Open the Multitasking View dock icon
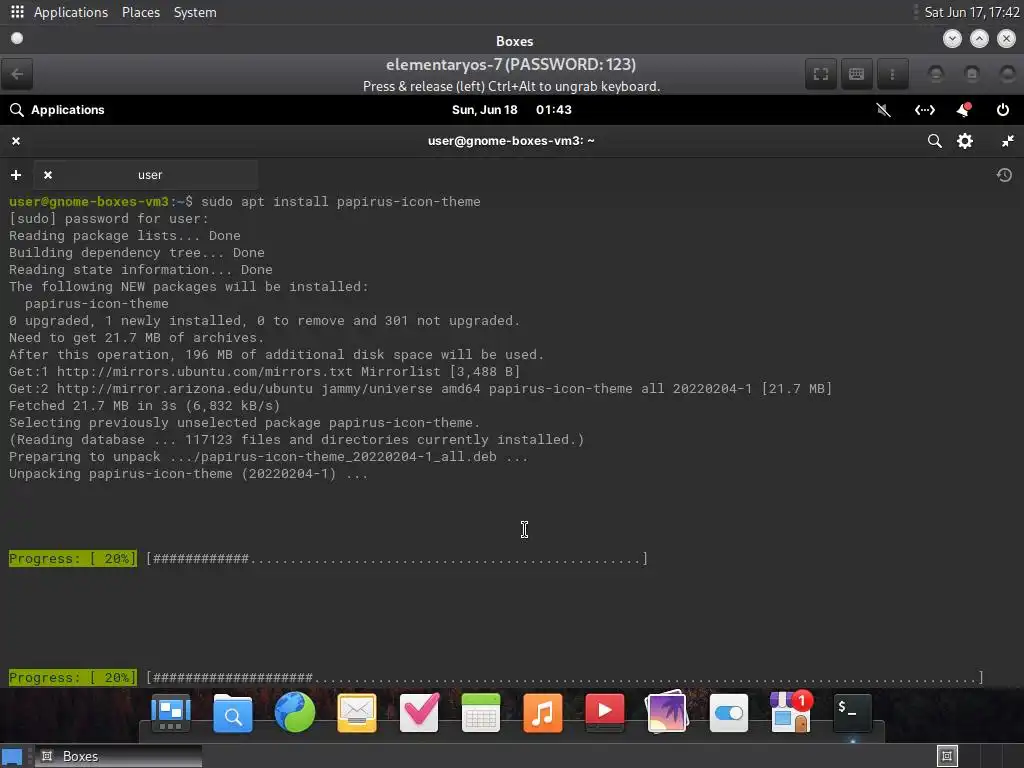 (x=170, y=712)
